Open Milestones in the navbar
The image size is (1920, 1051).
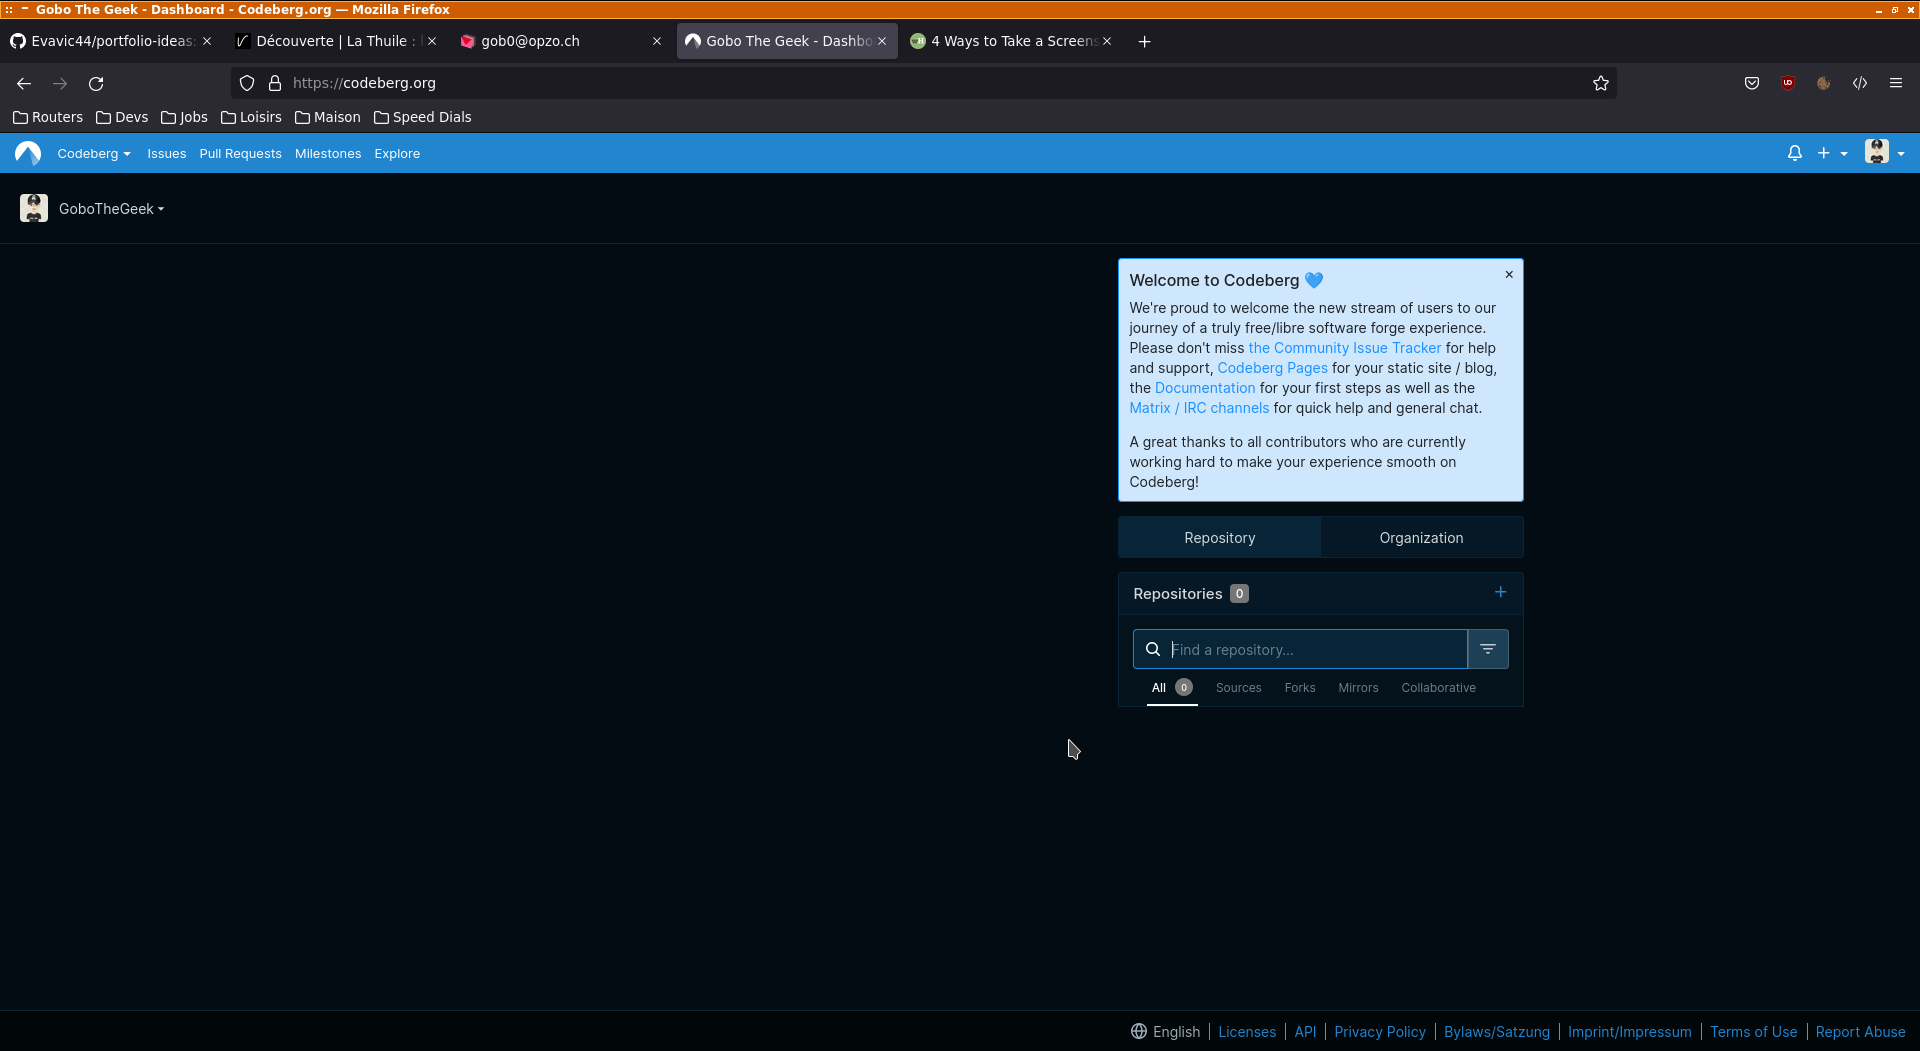point(328,154)
